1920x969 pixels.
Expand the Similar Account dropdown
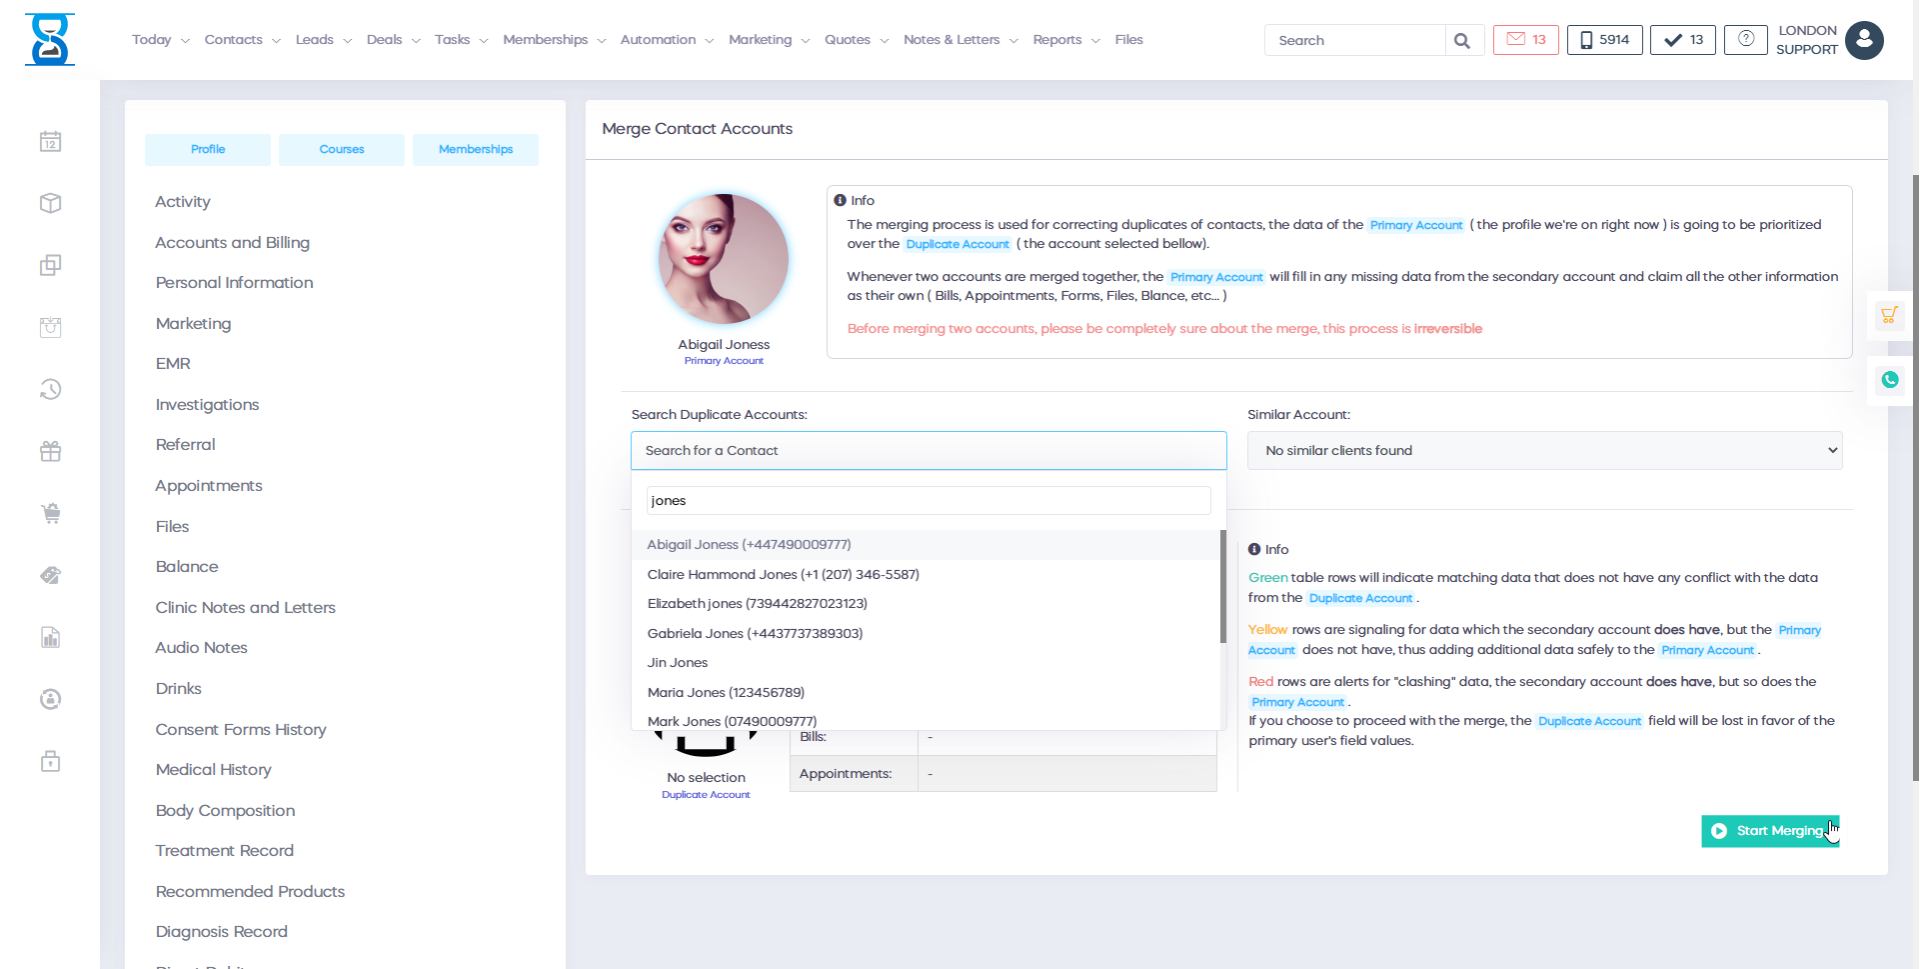[1544, 451]
